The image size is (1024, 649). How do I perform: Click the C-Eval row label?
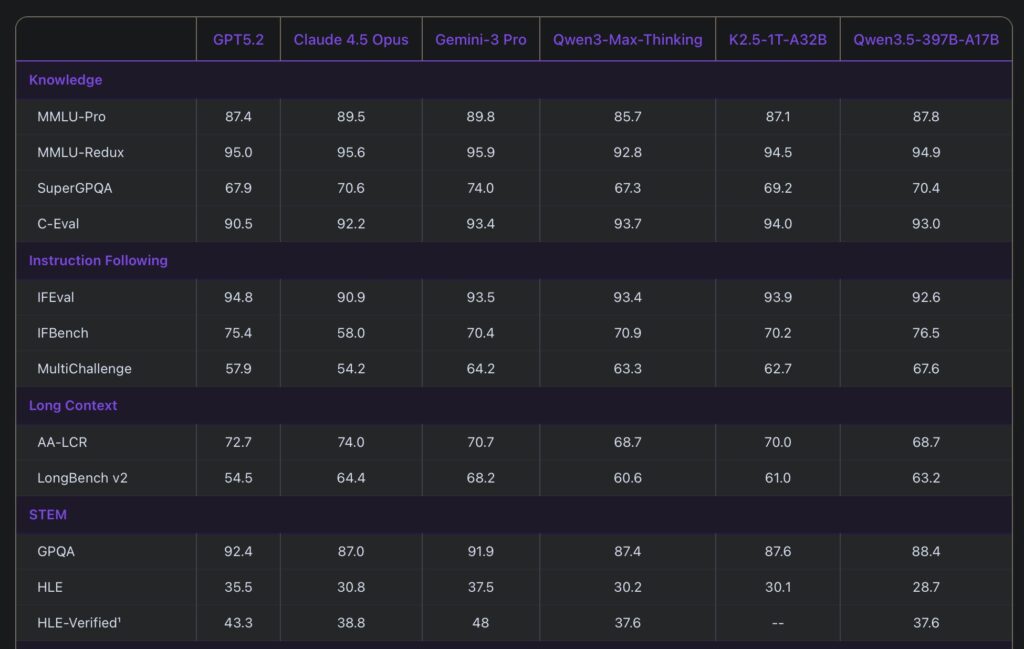click(x=60, y=224)
